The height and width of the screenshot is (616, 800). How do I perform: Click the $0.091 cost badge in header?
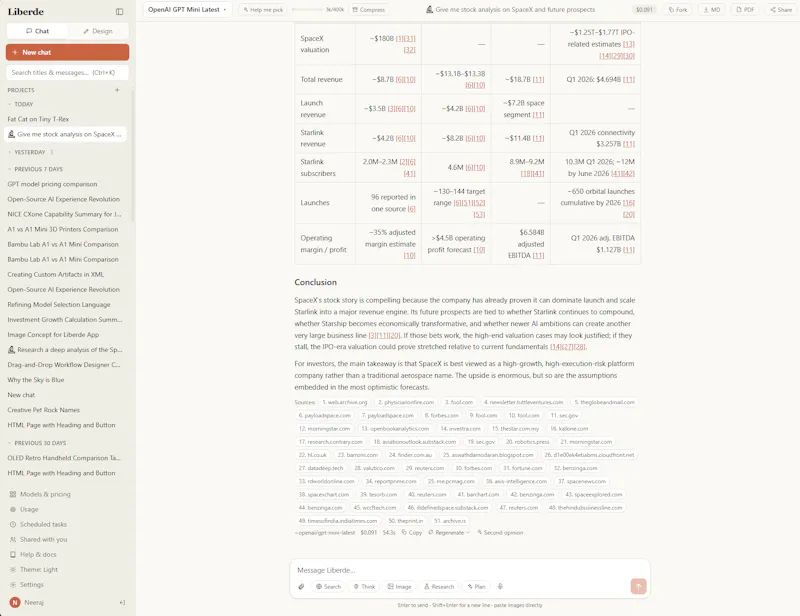tap(644, 10)
